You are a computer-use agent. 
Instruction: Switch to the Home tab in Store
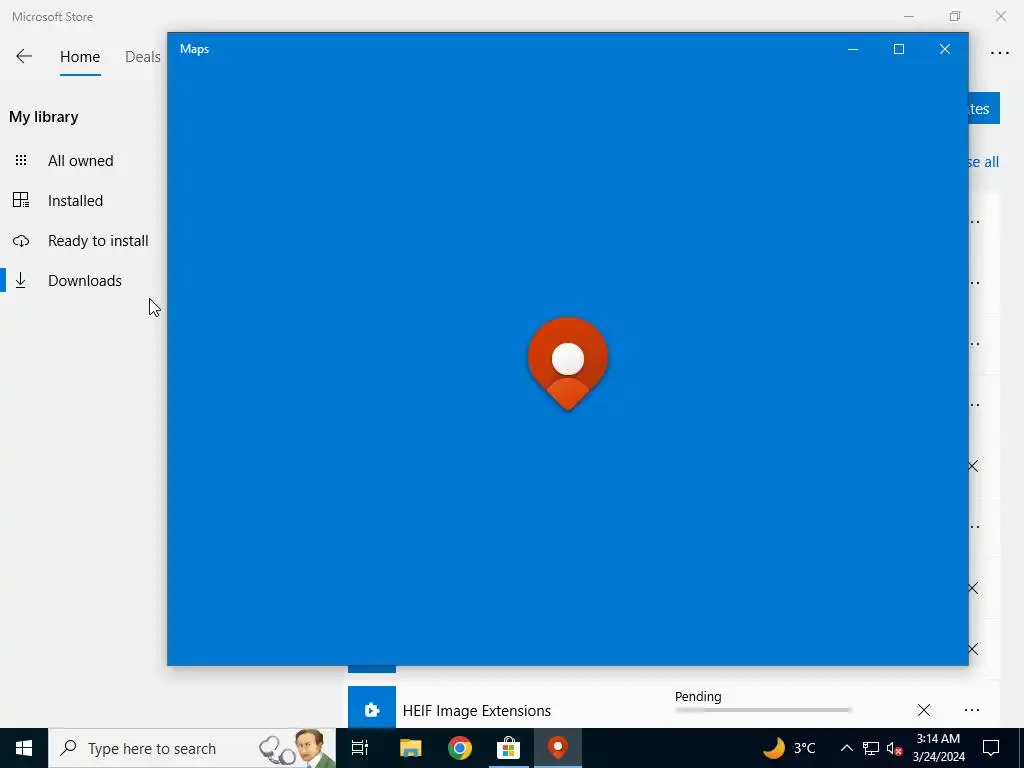coord(80,57)
